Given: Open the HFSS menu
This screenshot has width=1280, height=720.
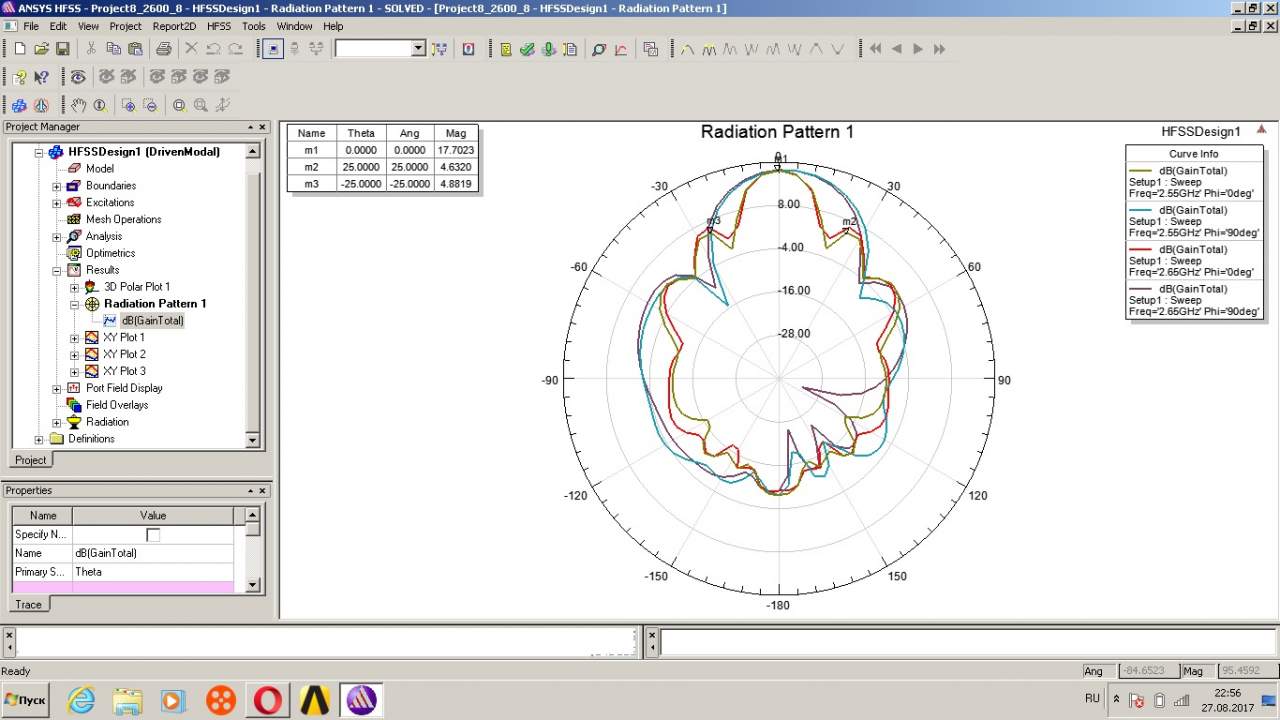Looking at the screenshot, I should [x=218, y=26].
